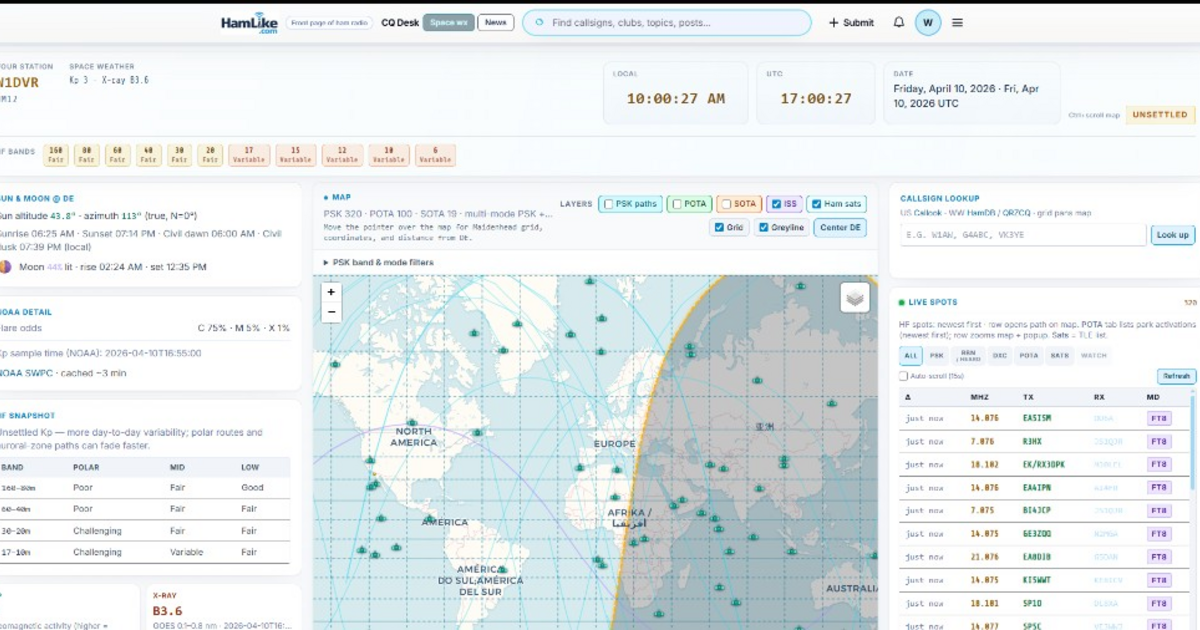This screenshot has height=630, width=1200.
Task: Enable the Auto scroll checkbox
Action: [x=904, y=376]
